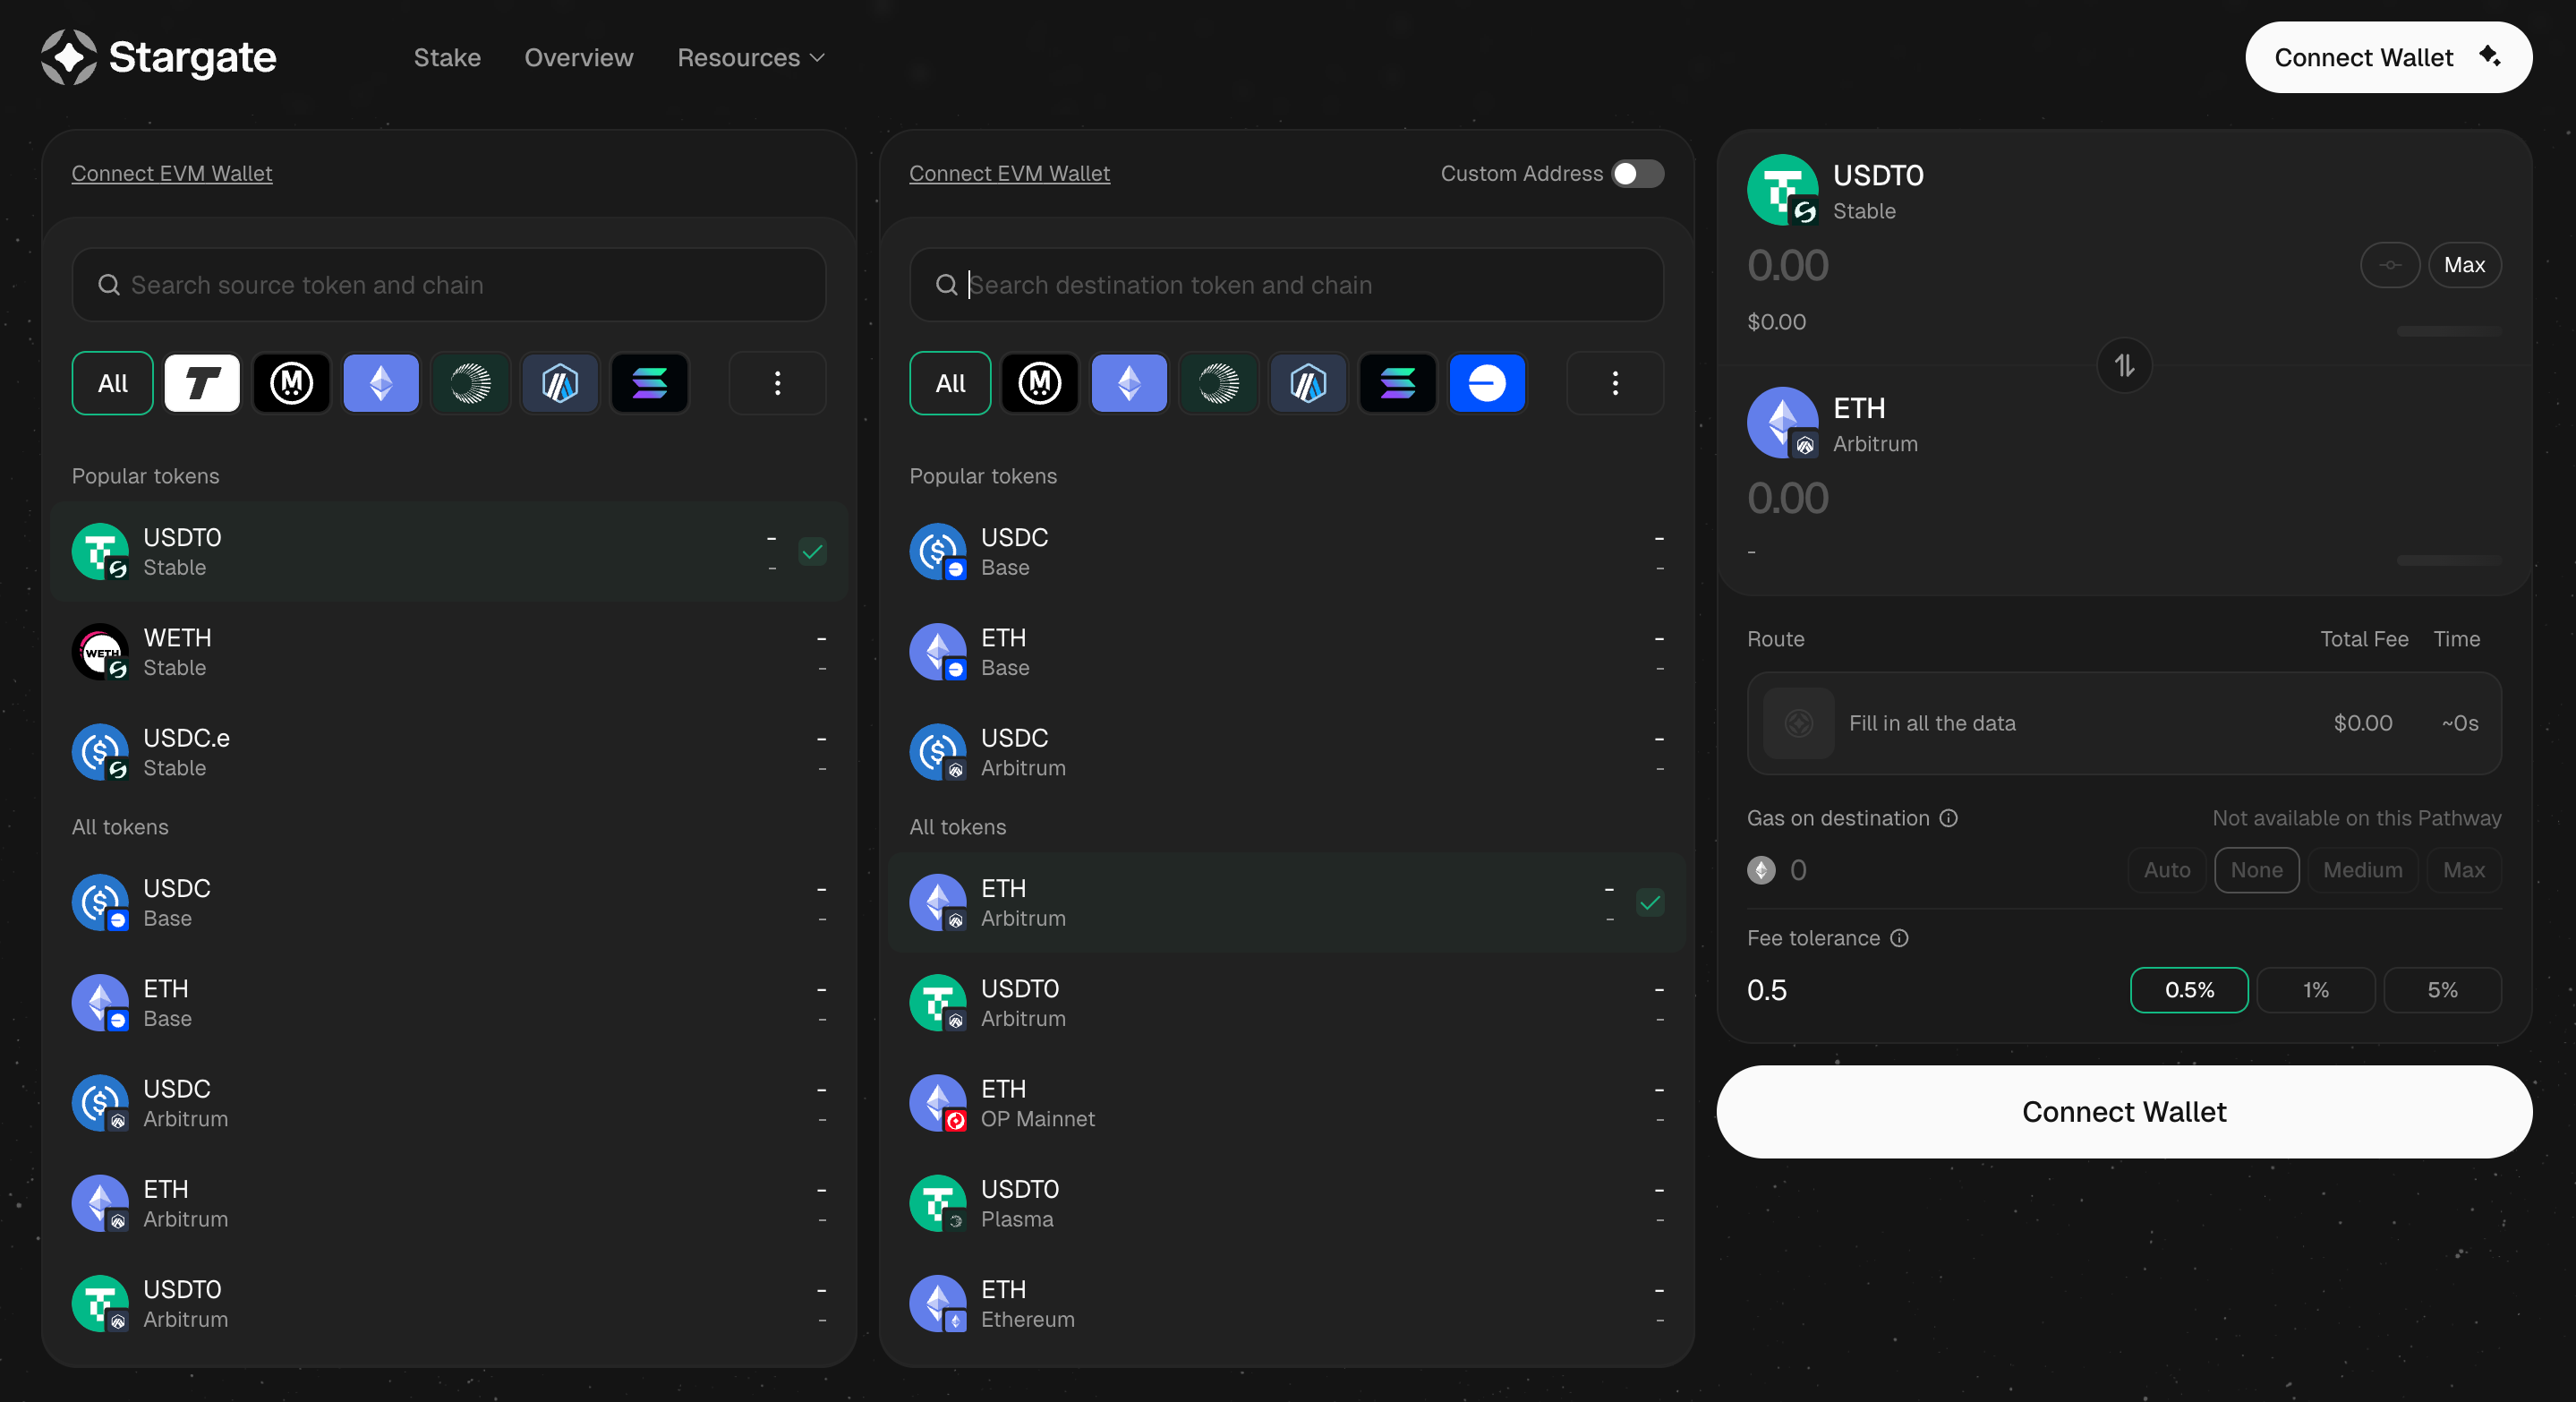
Task: Click the info icon beside Fee tolerance
Action: [1899, 938]
